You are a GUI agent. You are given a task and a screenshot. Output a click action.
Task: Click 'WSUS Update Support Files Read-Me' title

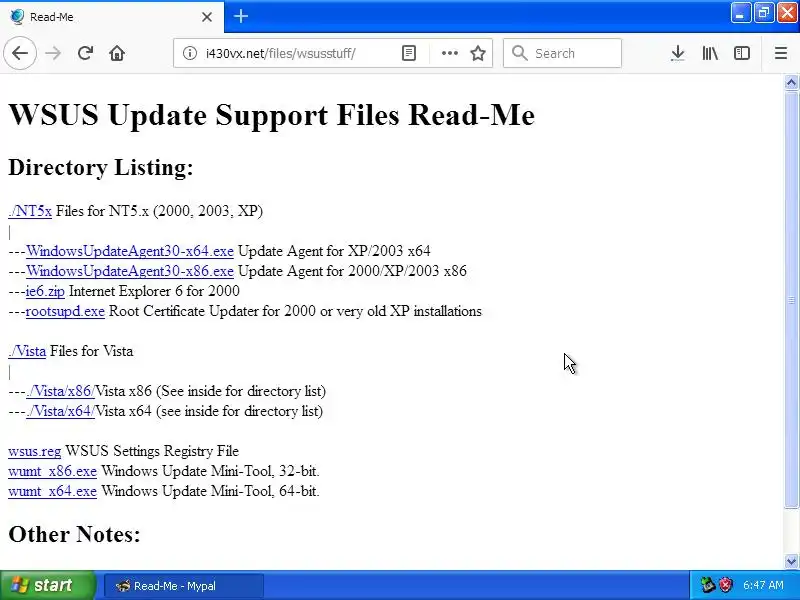click(271, 114)
